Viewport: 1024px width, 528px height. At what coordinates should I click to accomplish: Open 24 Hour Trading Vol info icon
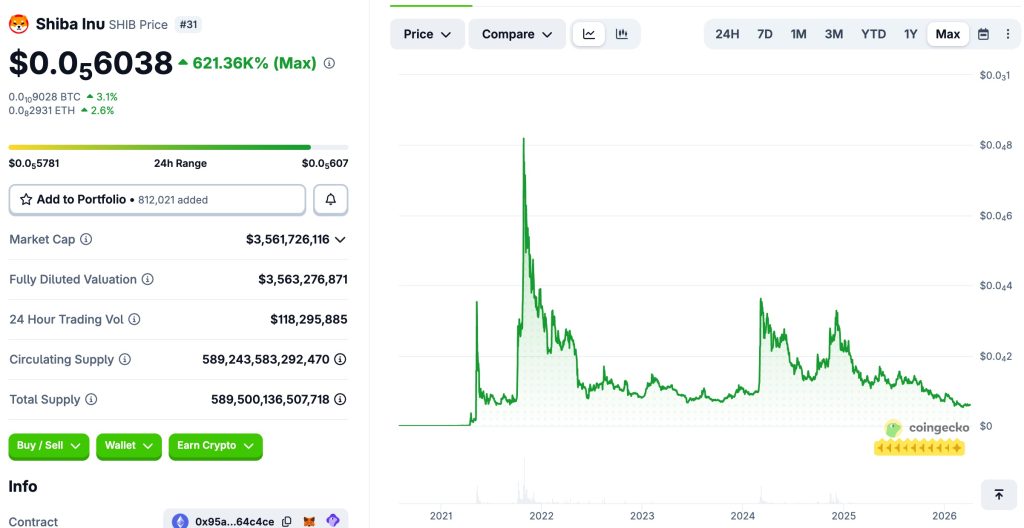pos(134,320)
